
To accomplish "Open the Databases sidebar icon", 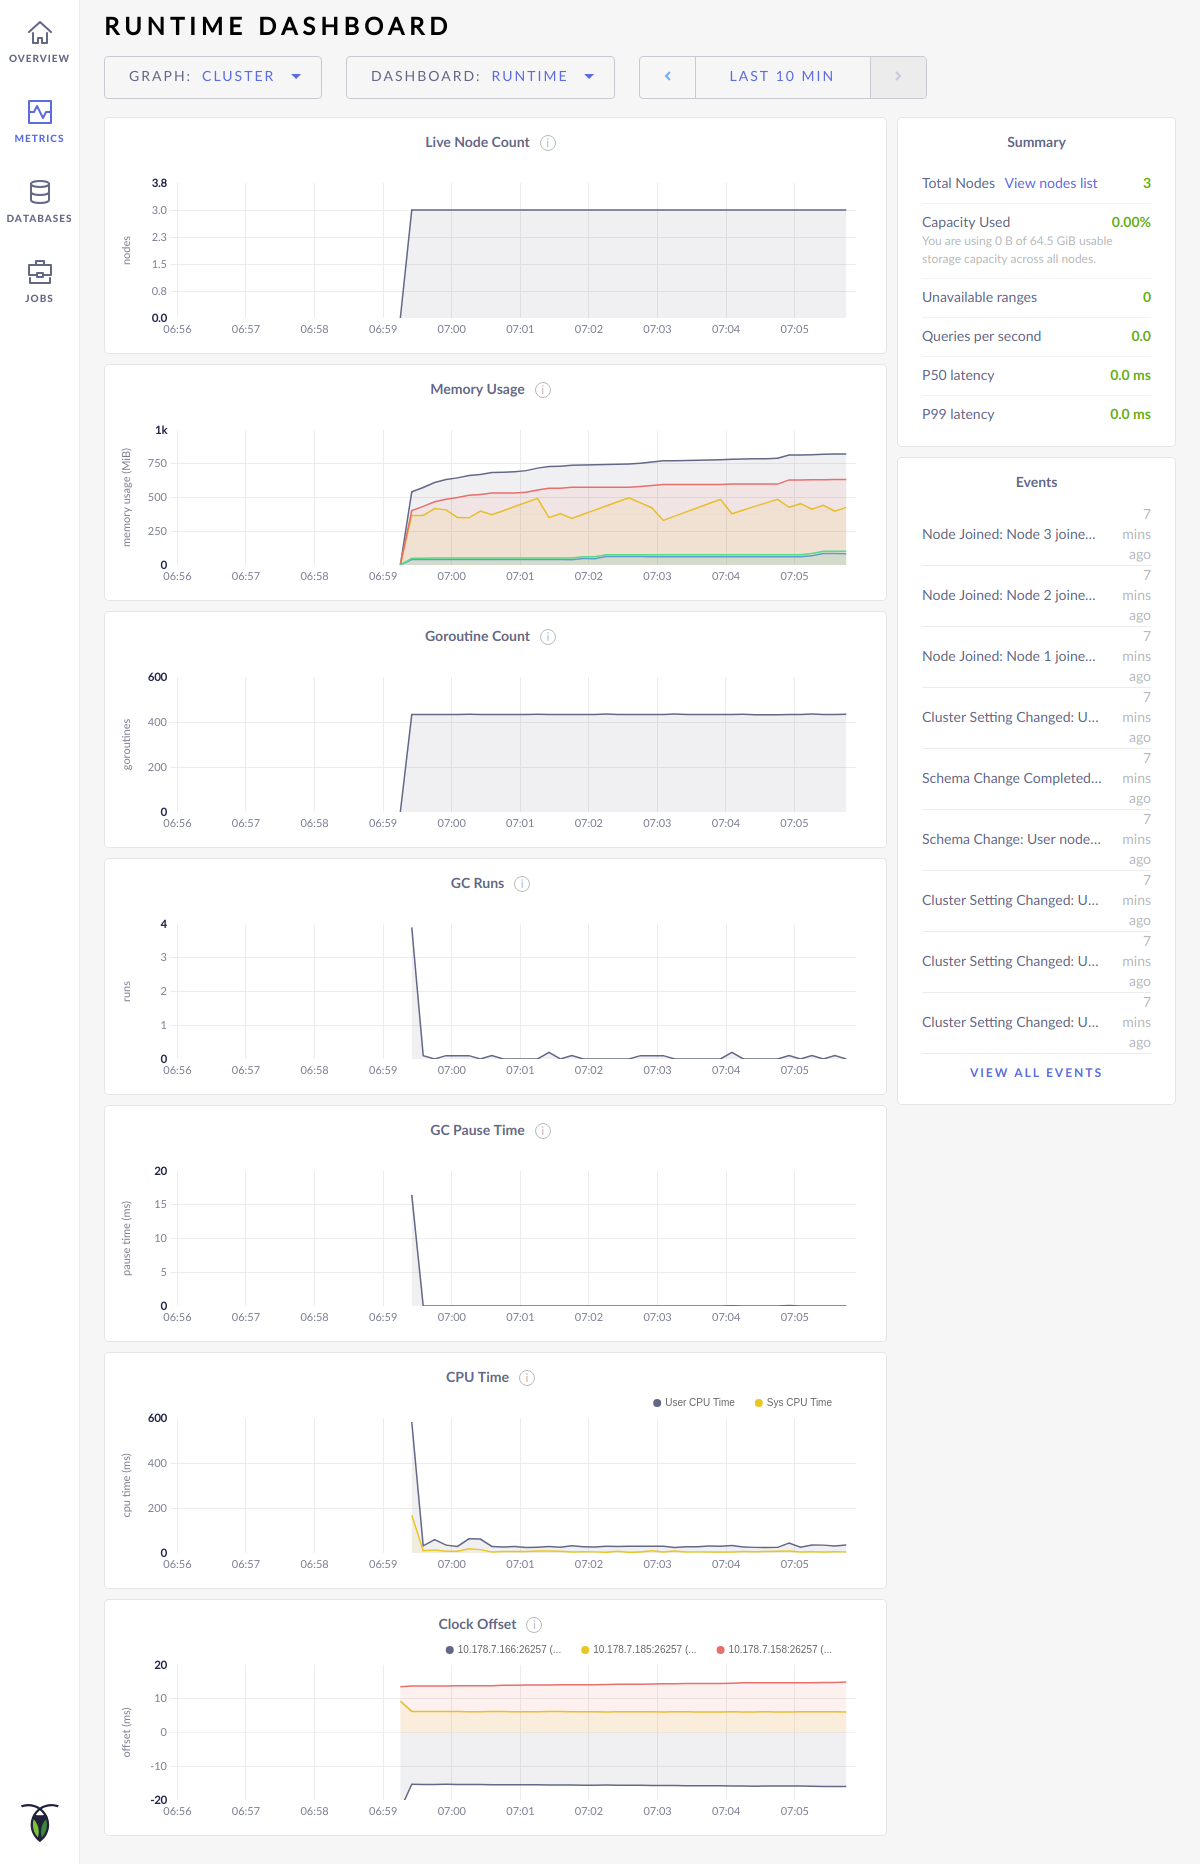I will pos(39,193).
